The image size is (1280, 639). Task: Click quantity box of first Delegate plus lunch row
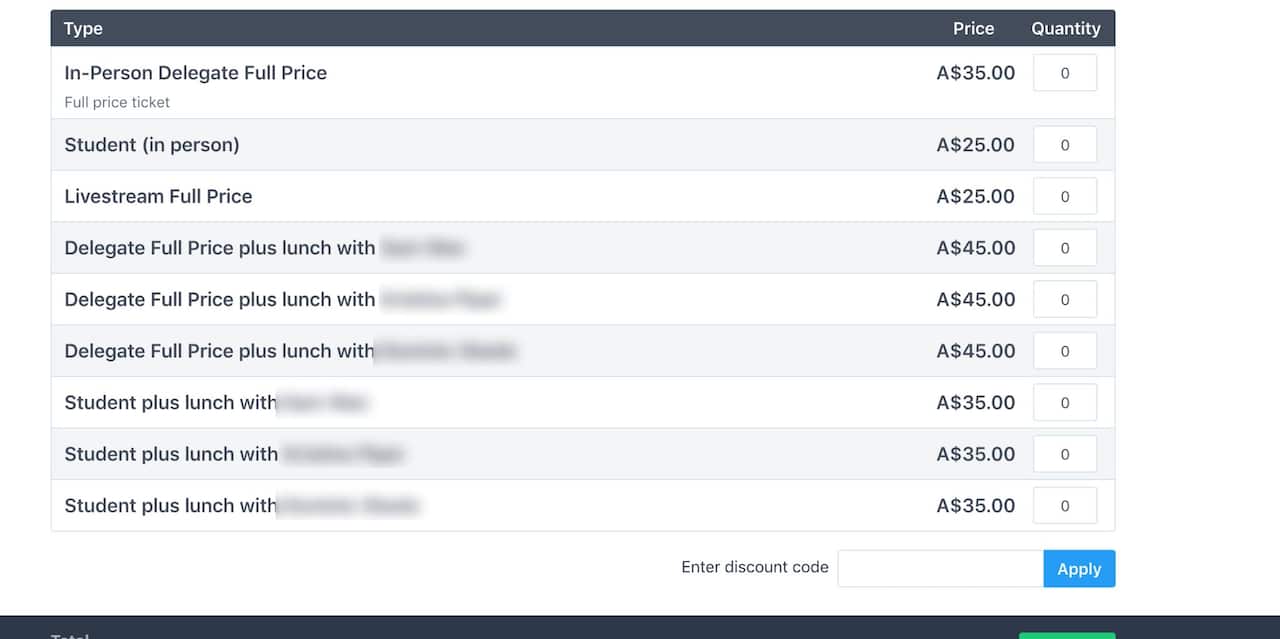tap(1064, 248)
